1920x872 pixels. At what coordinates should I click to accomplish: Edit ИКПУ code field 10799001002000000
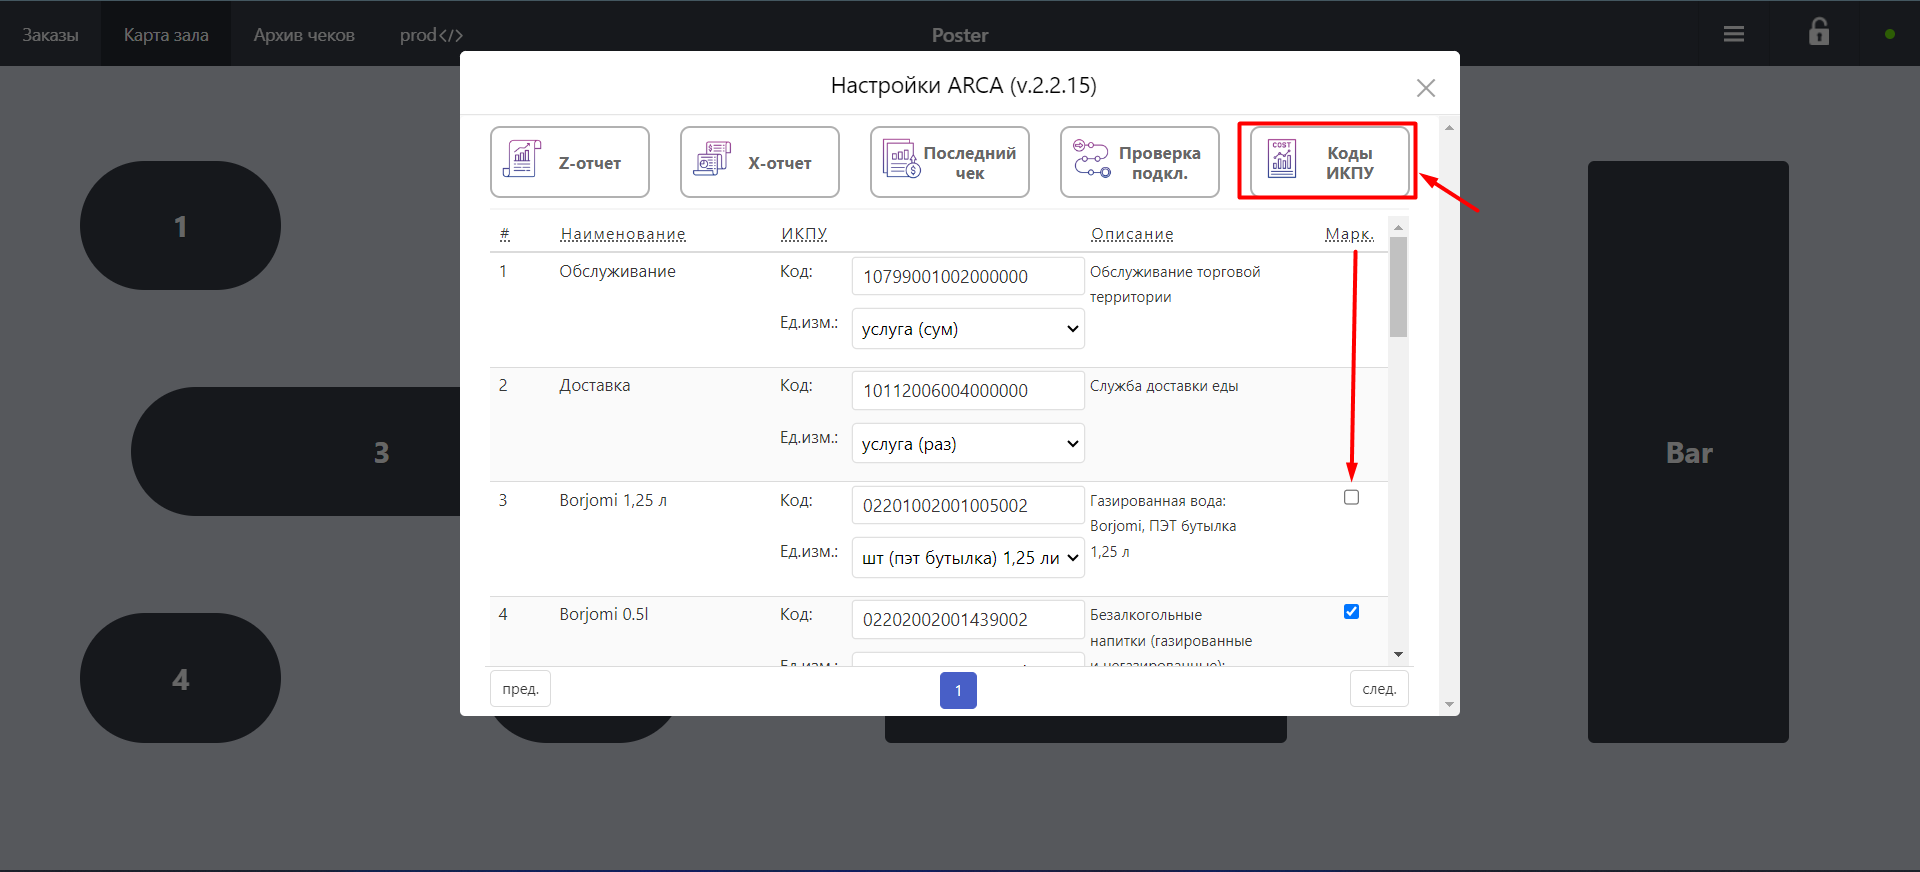(x=968, y=276)
